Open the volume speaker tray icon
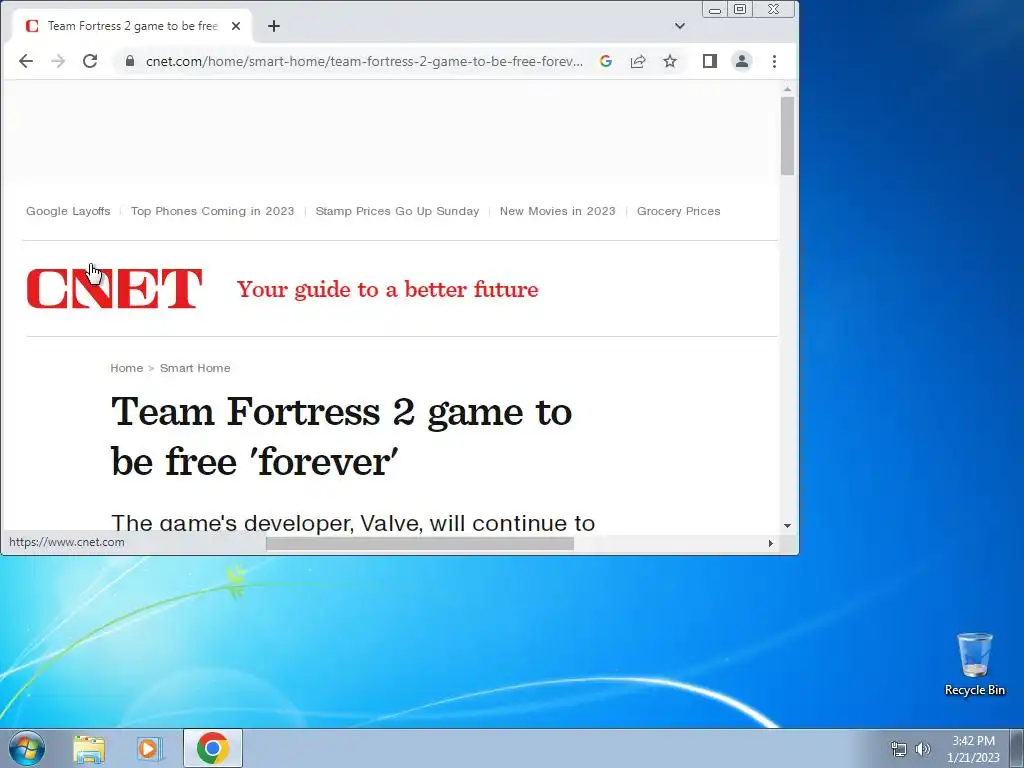 coord(923,749)
